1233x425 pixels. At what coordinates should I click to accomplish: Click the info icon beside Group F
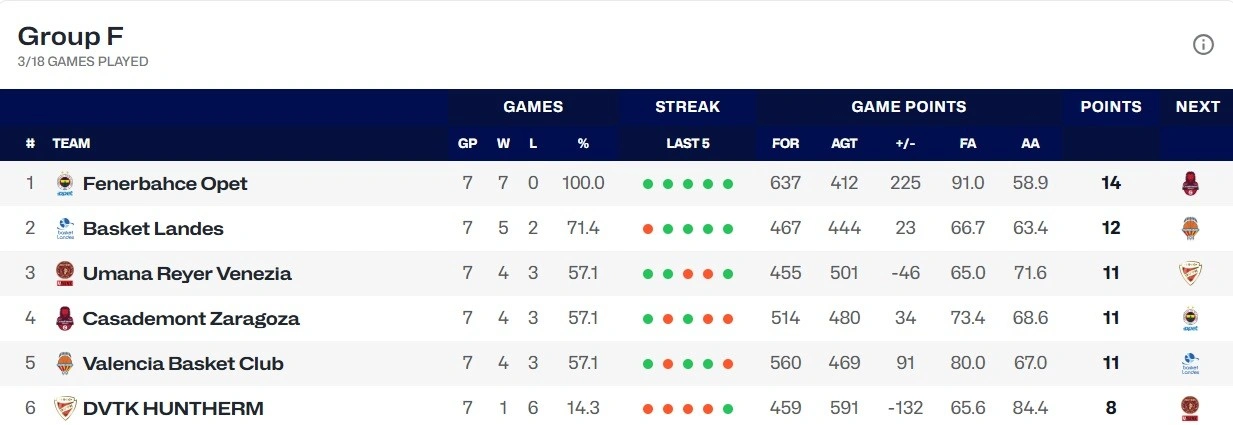(1203, 45)
